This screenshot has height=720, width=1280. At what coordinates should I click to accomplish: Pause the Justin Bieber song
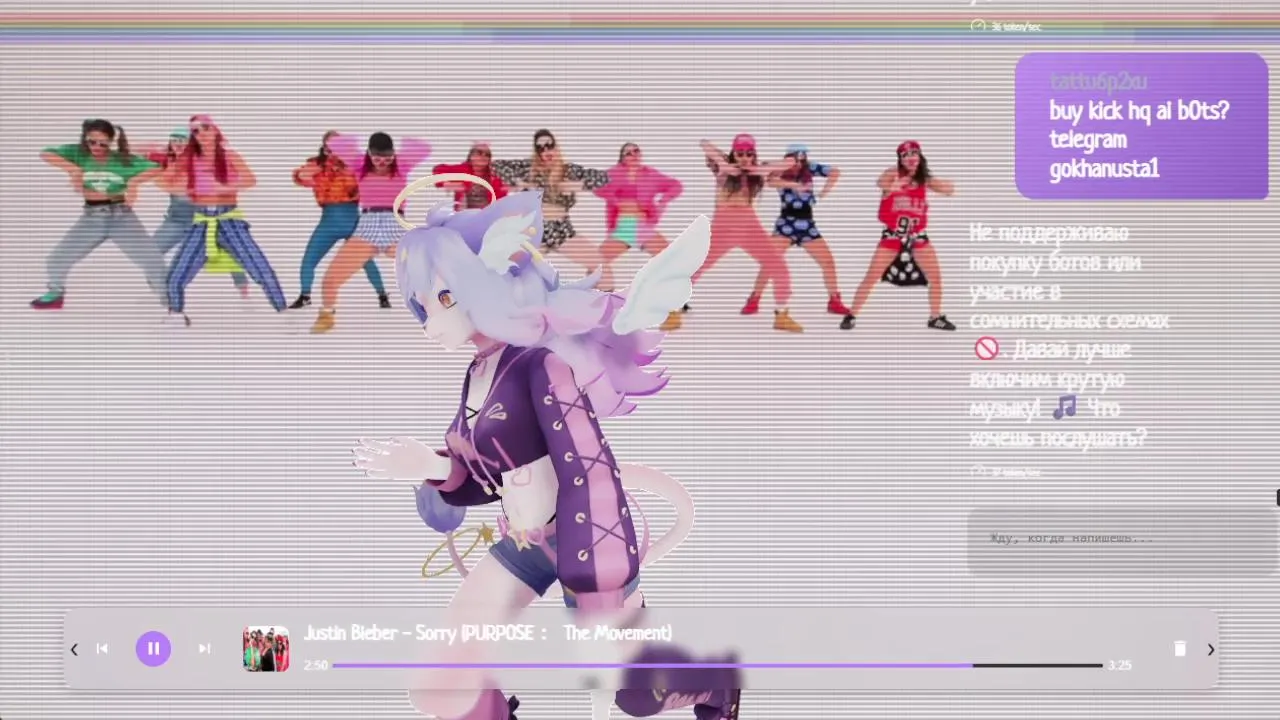tap(153, 649)
